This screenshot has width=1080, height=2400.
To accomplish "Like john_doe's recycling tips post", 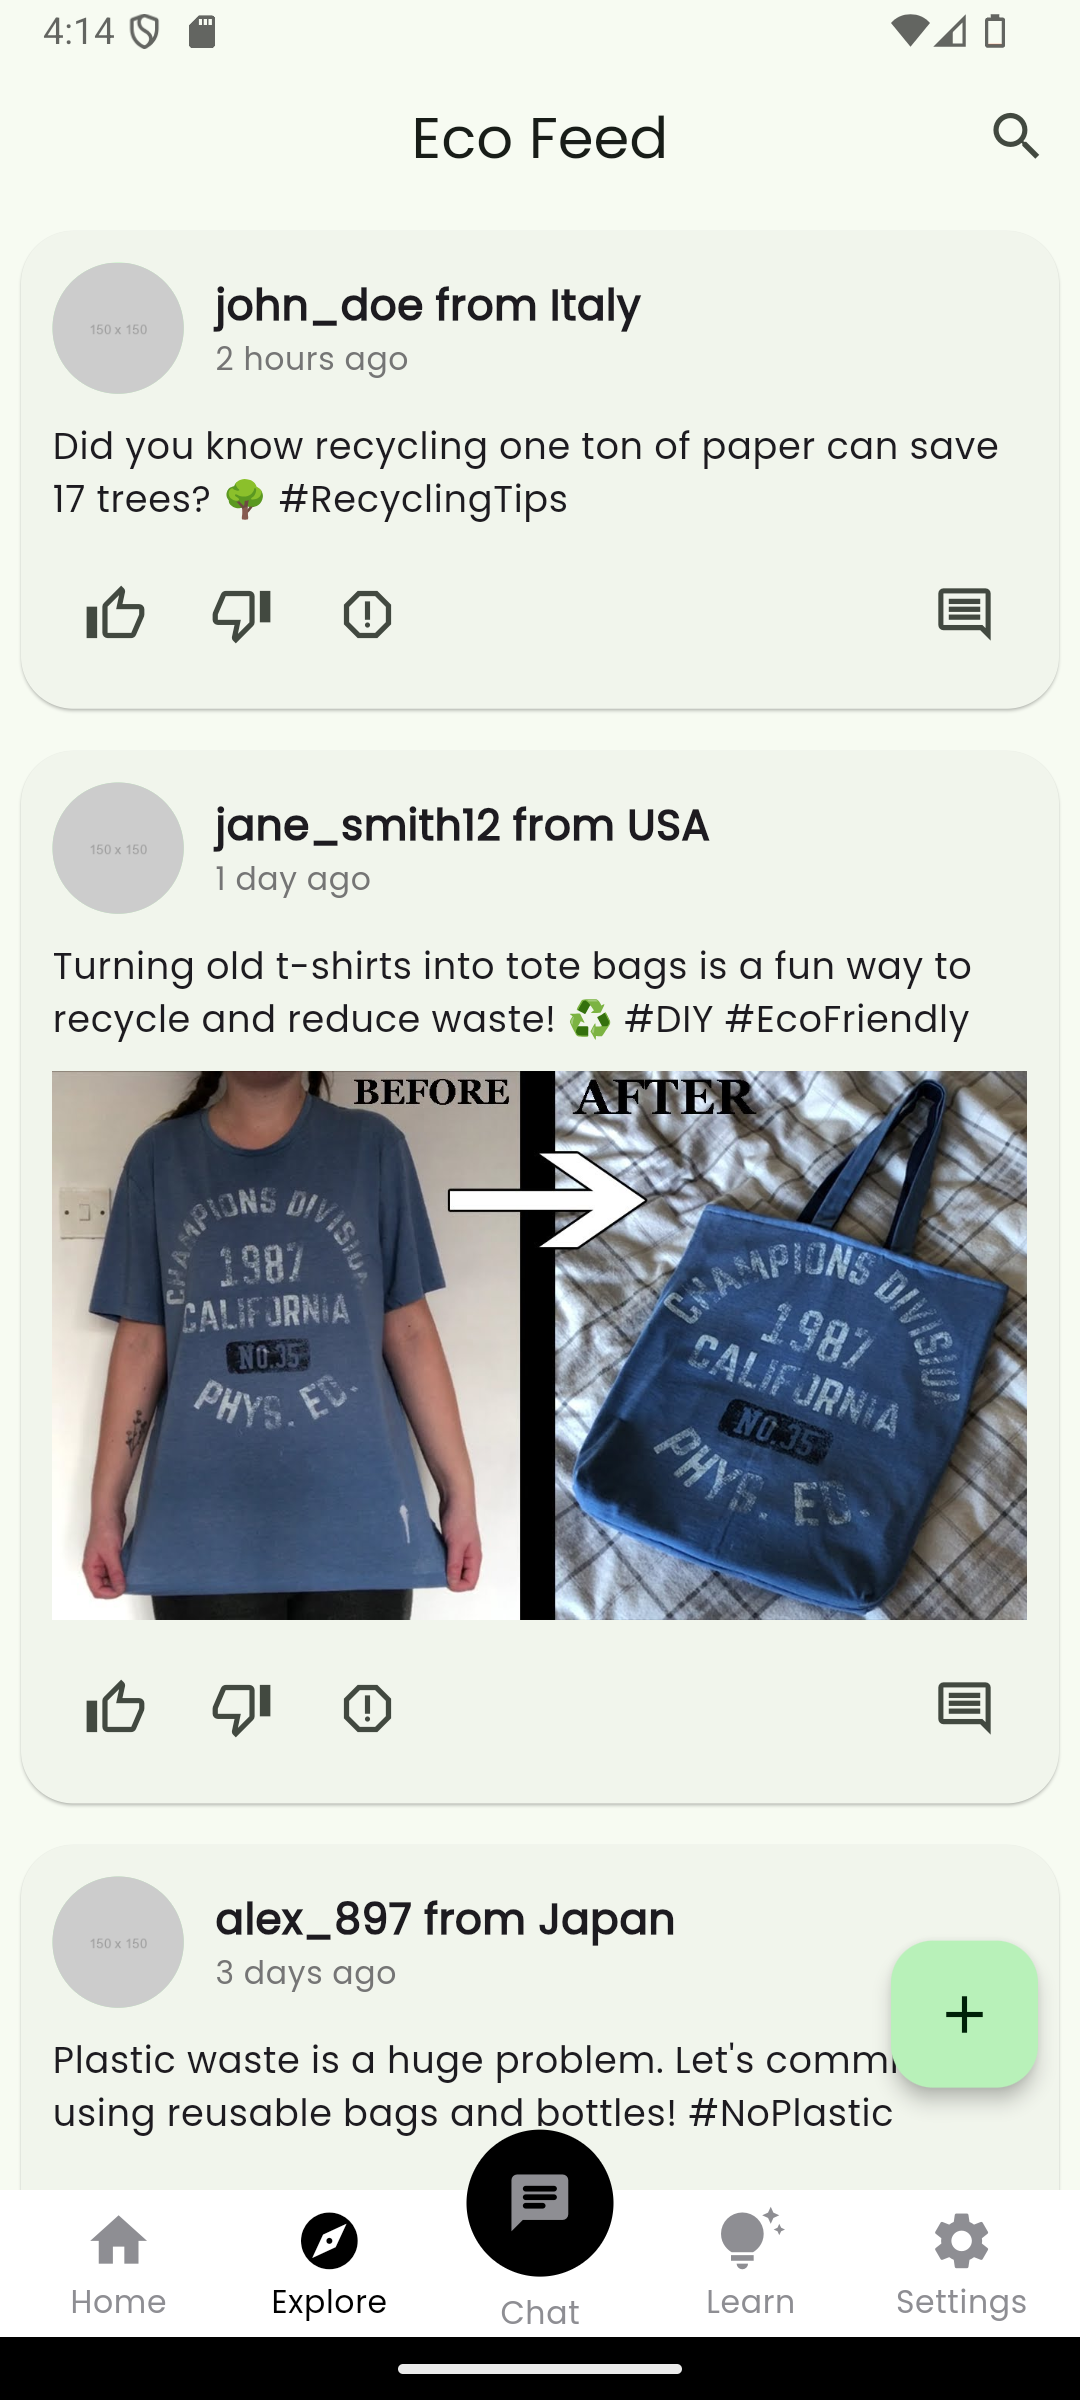I will 115,613.
